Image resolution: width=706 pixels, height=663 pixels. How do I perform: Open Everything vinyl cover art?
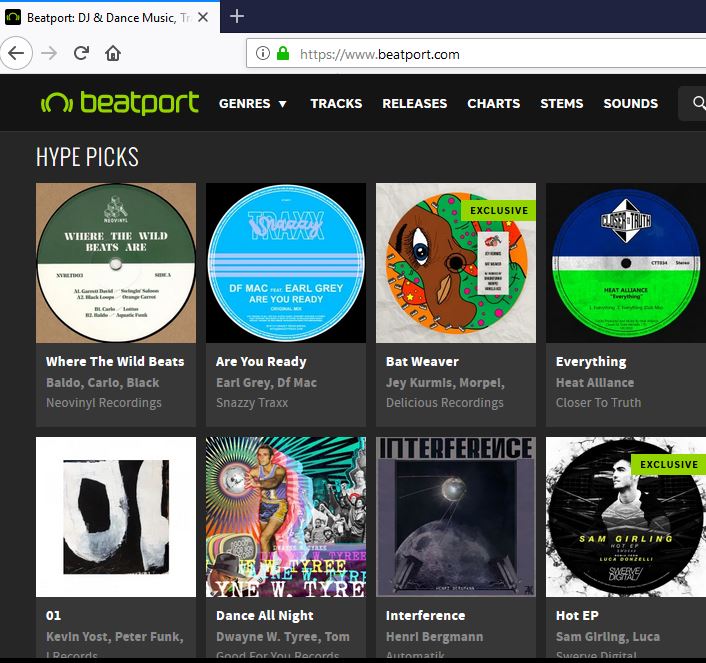[x=626, y=263]
